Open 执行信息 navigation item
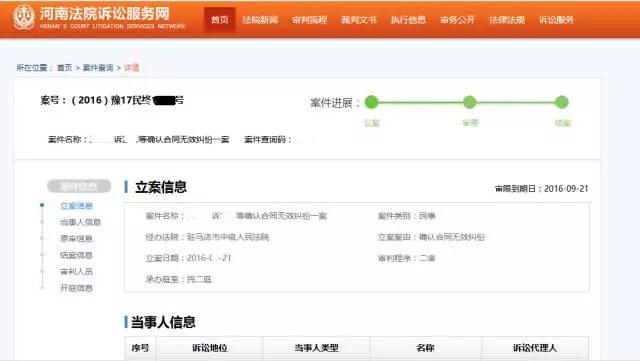640x361 pixels. point(408,20)
